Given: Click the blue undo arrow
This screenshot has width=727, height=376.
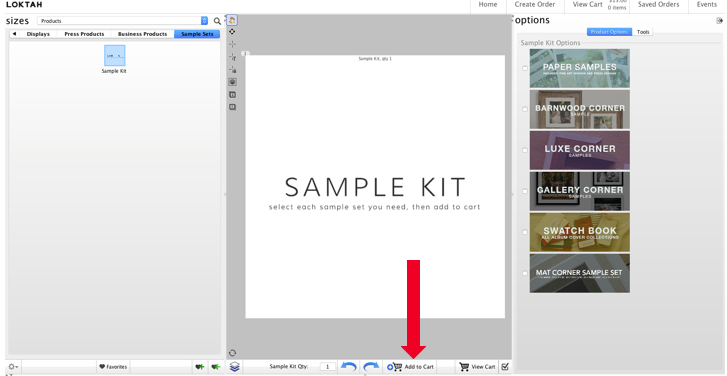Looking at the screenshot, I should (x=348, y=367).
